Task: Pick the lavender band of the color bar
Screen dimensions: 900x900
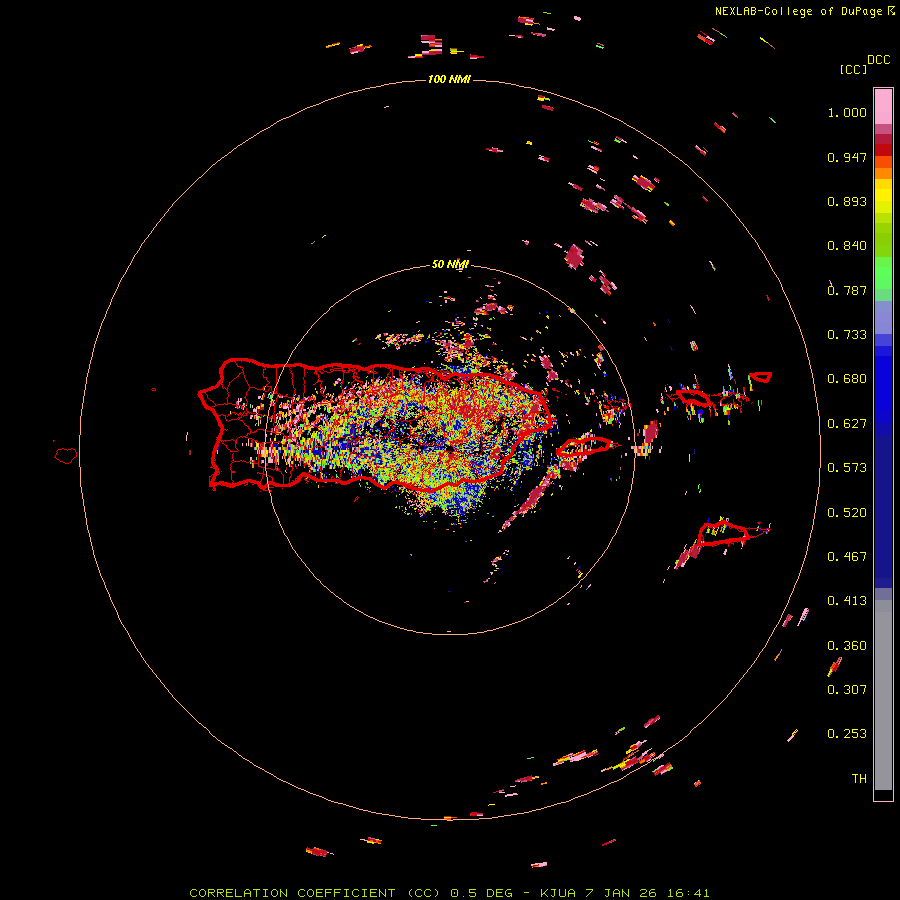Action: click(883, 317)
